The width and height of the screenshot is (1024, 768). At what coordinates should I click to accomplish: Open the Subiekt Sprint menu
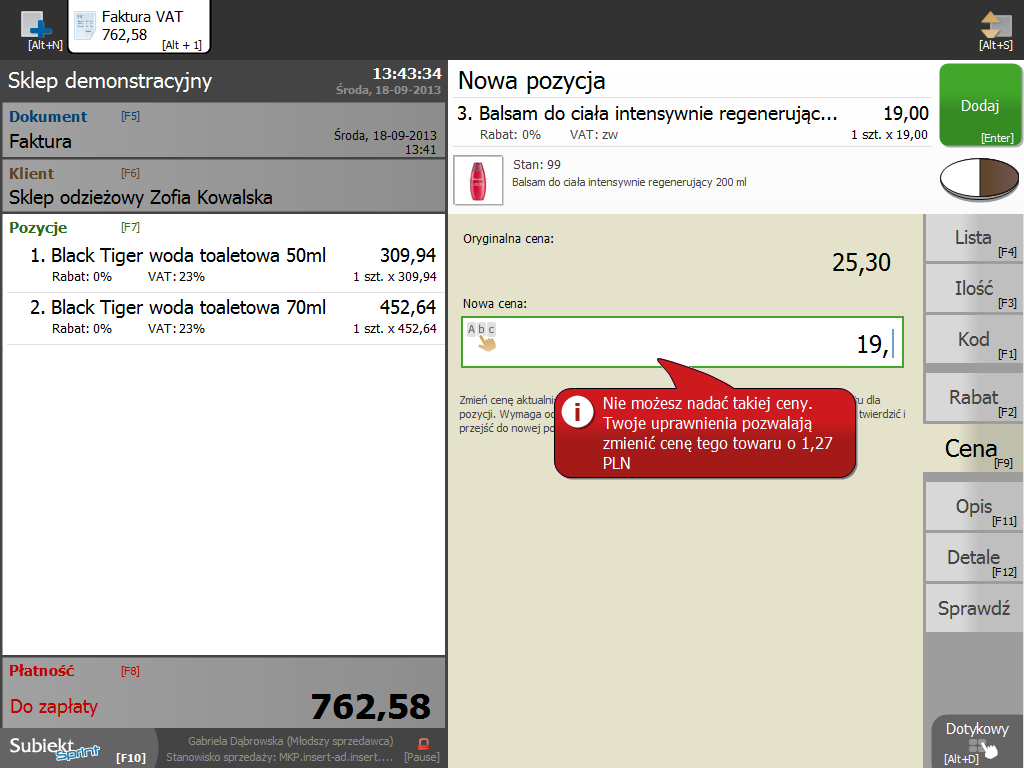[78, 748]
